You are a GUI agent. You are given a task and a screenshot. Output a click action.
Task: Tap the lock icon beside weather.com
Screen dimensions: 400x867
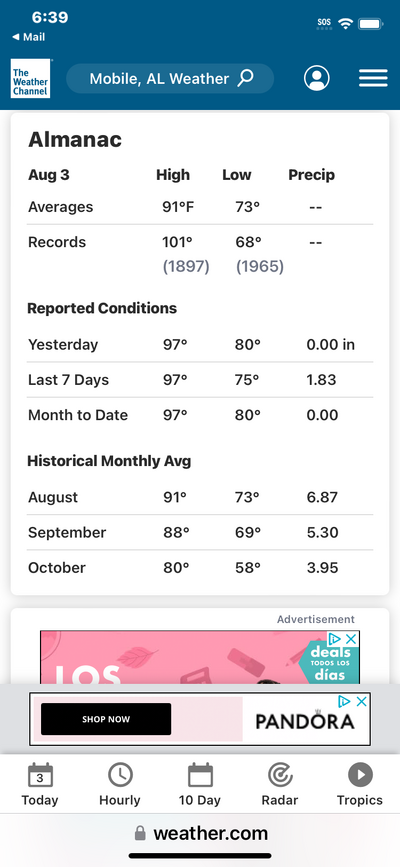[141, 833]
